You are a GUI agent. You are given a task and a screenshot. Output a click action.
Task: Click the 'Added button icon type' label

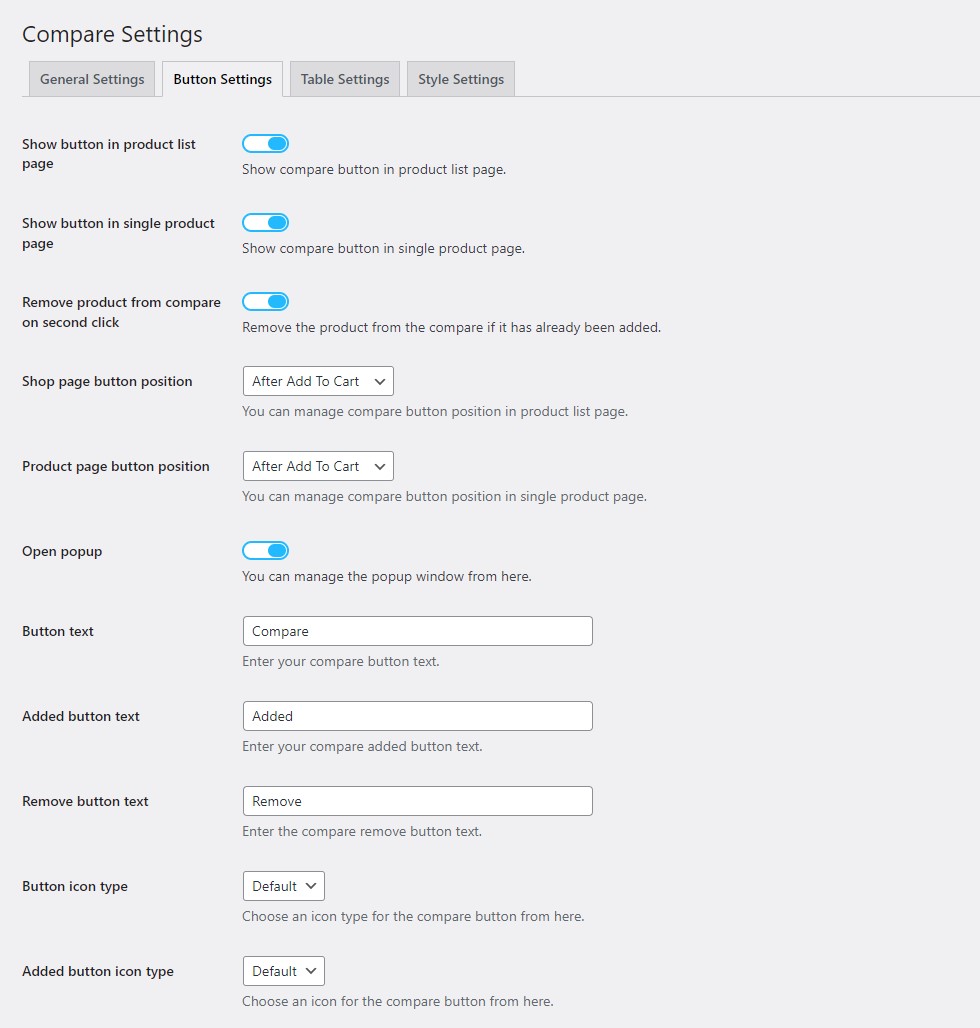click(98, 972)
